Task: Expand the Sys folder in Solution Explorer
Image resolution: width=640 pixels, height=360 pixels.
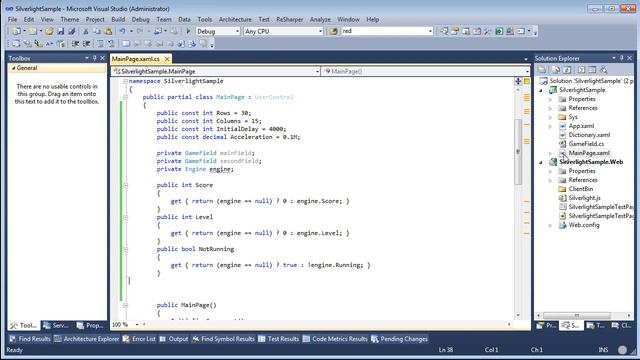Action: [x=550, y=117]
